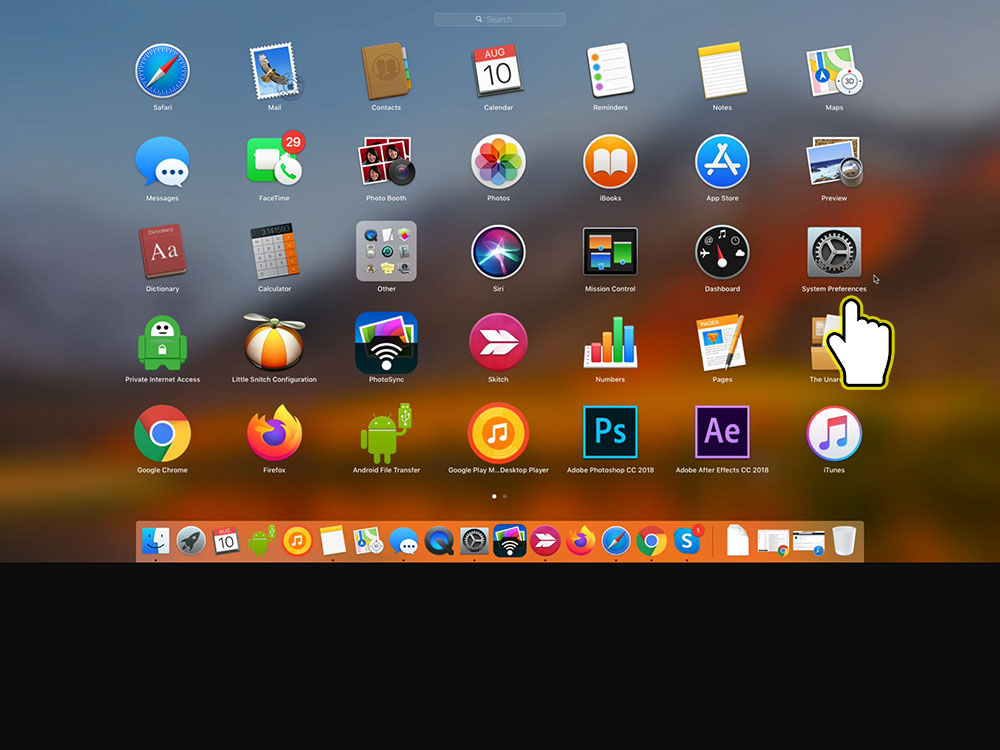1000x750 pixels.
Task: Select the first Launchpad page dot
Action: pos(494,496)
